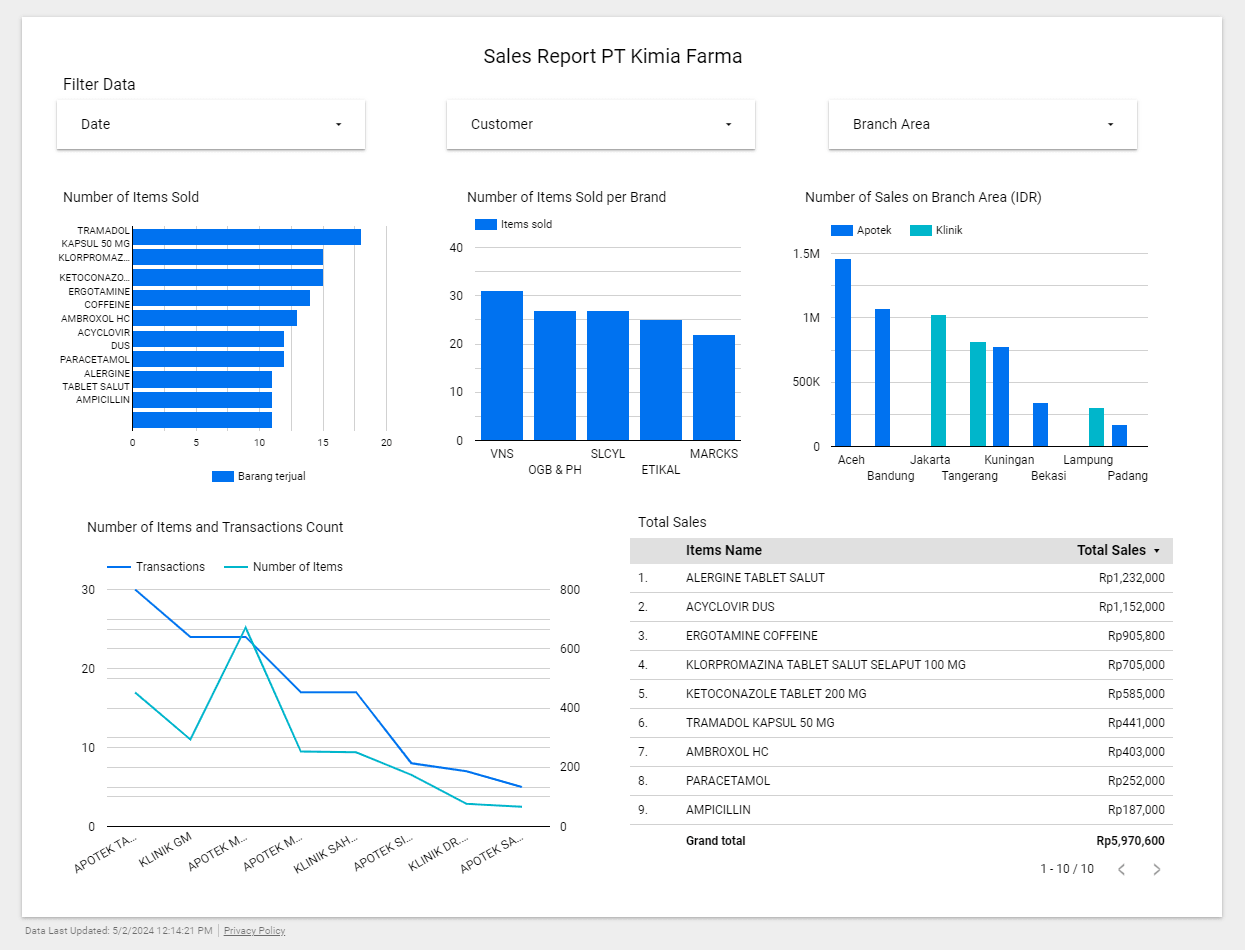
Task: Click the ACYCLOVIR DUS table row
Action: coord(901,607)
